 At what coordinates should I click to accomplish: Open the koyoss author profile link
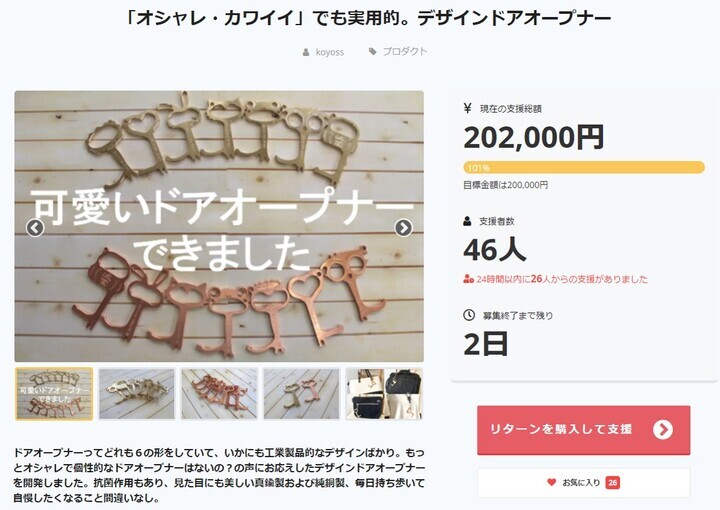point(330,52)
